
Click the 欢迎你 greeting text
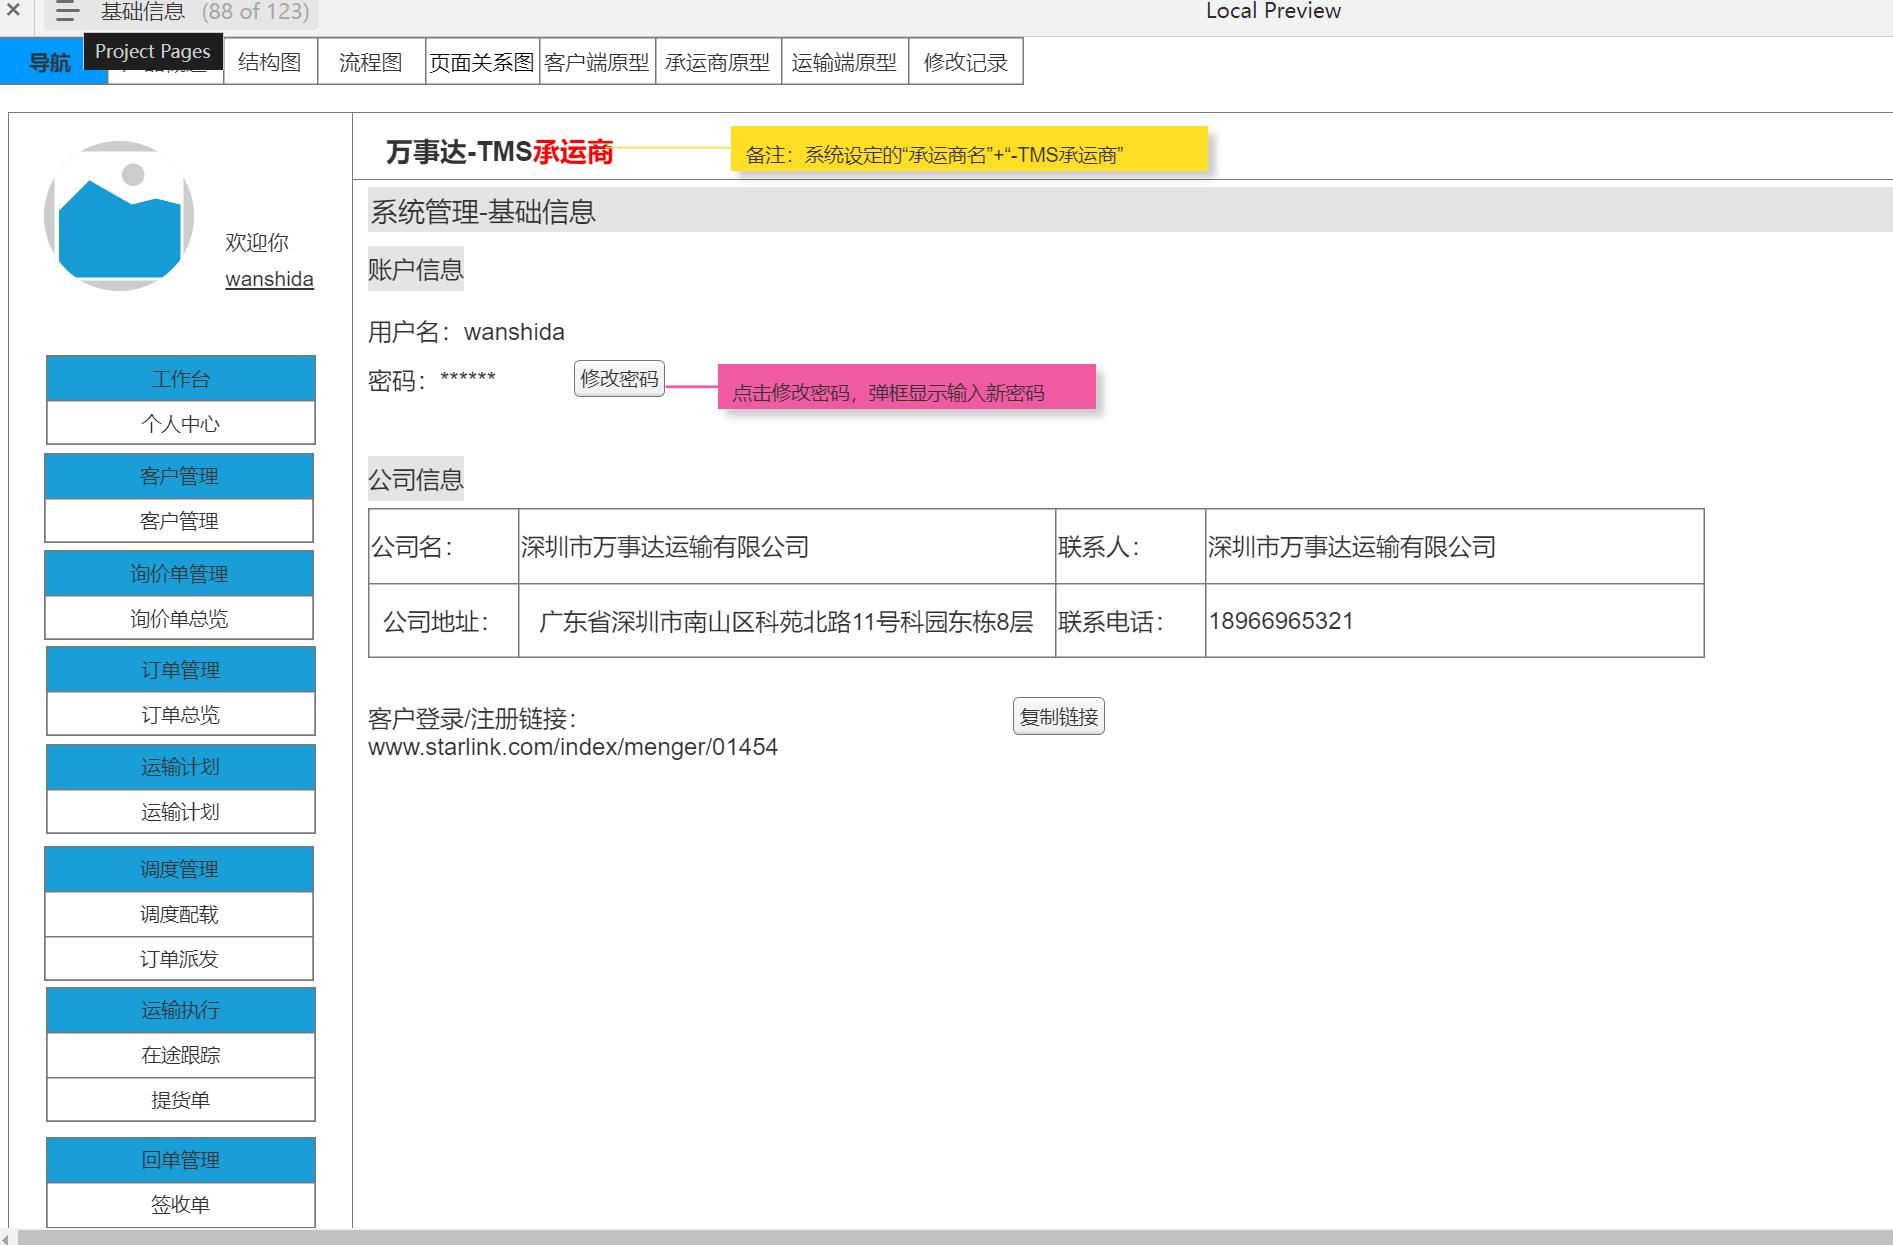(x=257, y=242)
